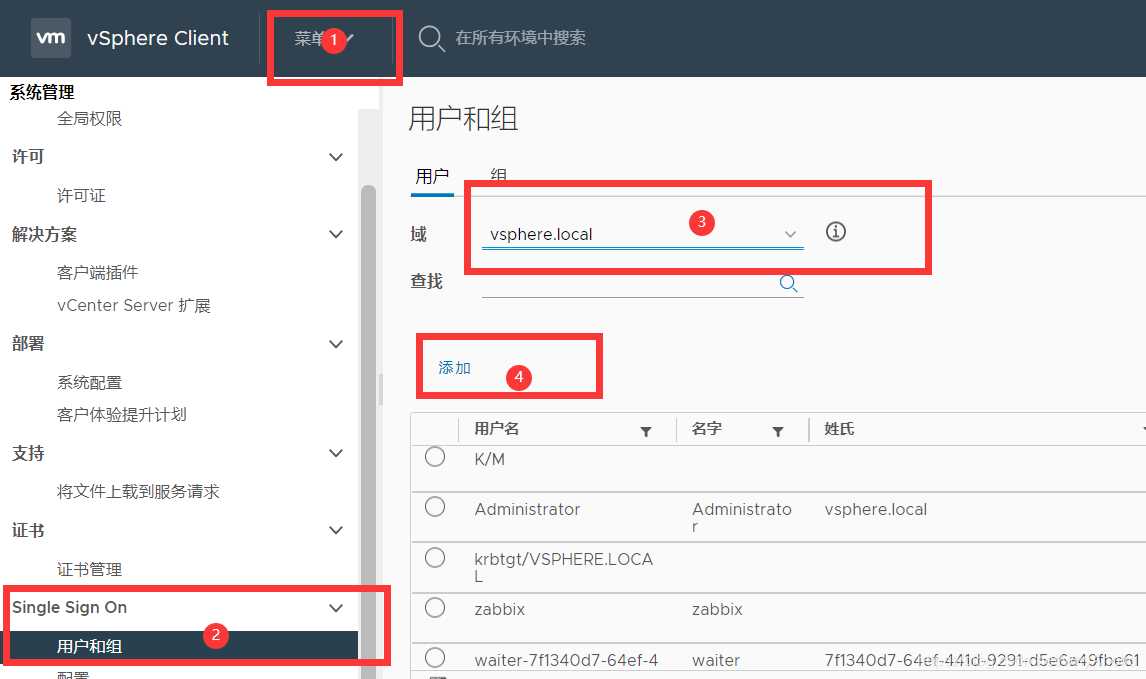Image resolution: width=1146 pixels, height=679 pixels.
Task: Collapse the 部署 section chevron
Action: coord(335,344)
